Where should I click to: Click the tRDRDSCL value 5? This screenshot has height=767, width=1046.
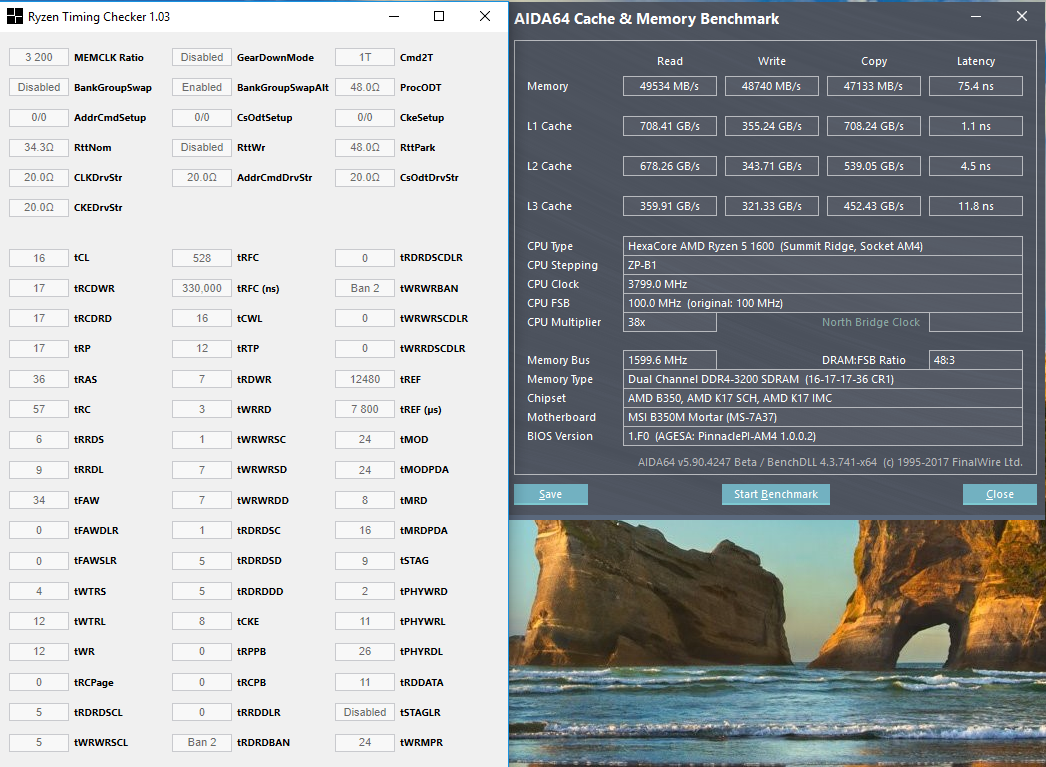pos(39,712)
